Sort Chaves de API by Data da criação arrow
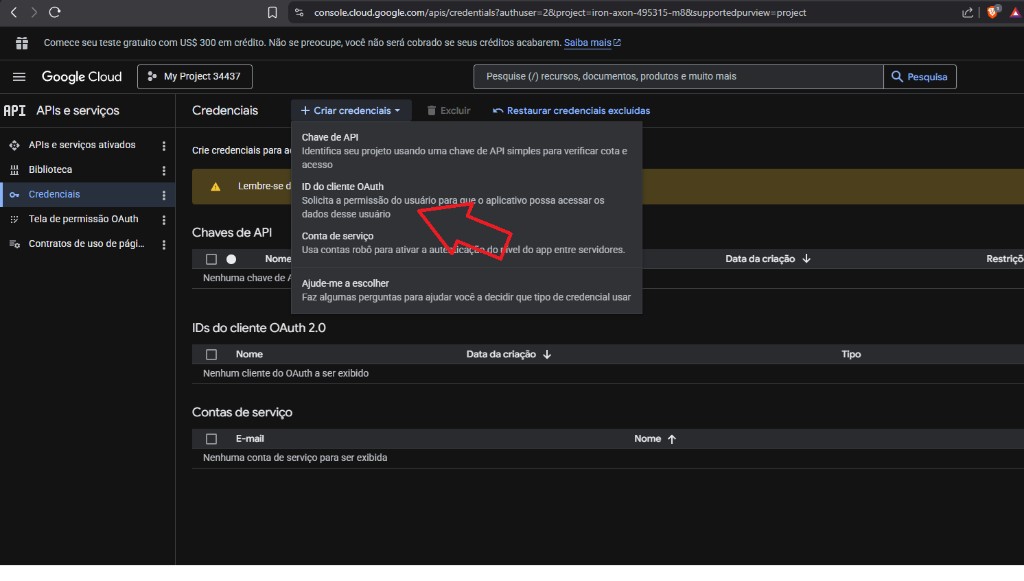Viewport: 1024px width, 581px height. click(x=807, y=259)
